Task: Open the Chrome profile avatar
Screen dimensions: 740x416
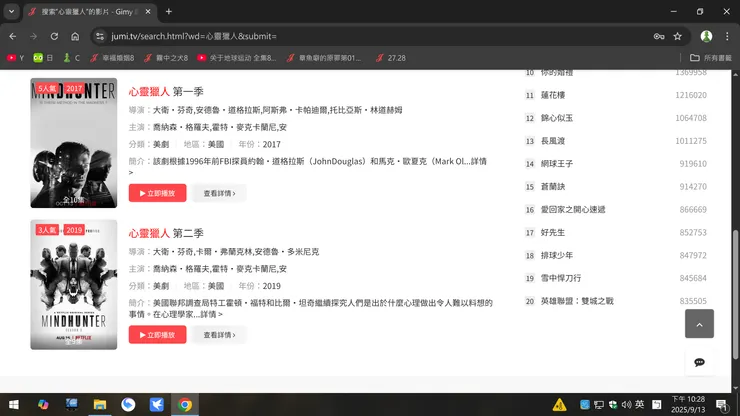Action: click(706, 36)
